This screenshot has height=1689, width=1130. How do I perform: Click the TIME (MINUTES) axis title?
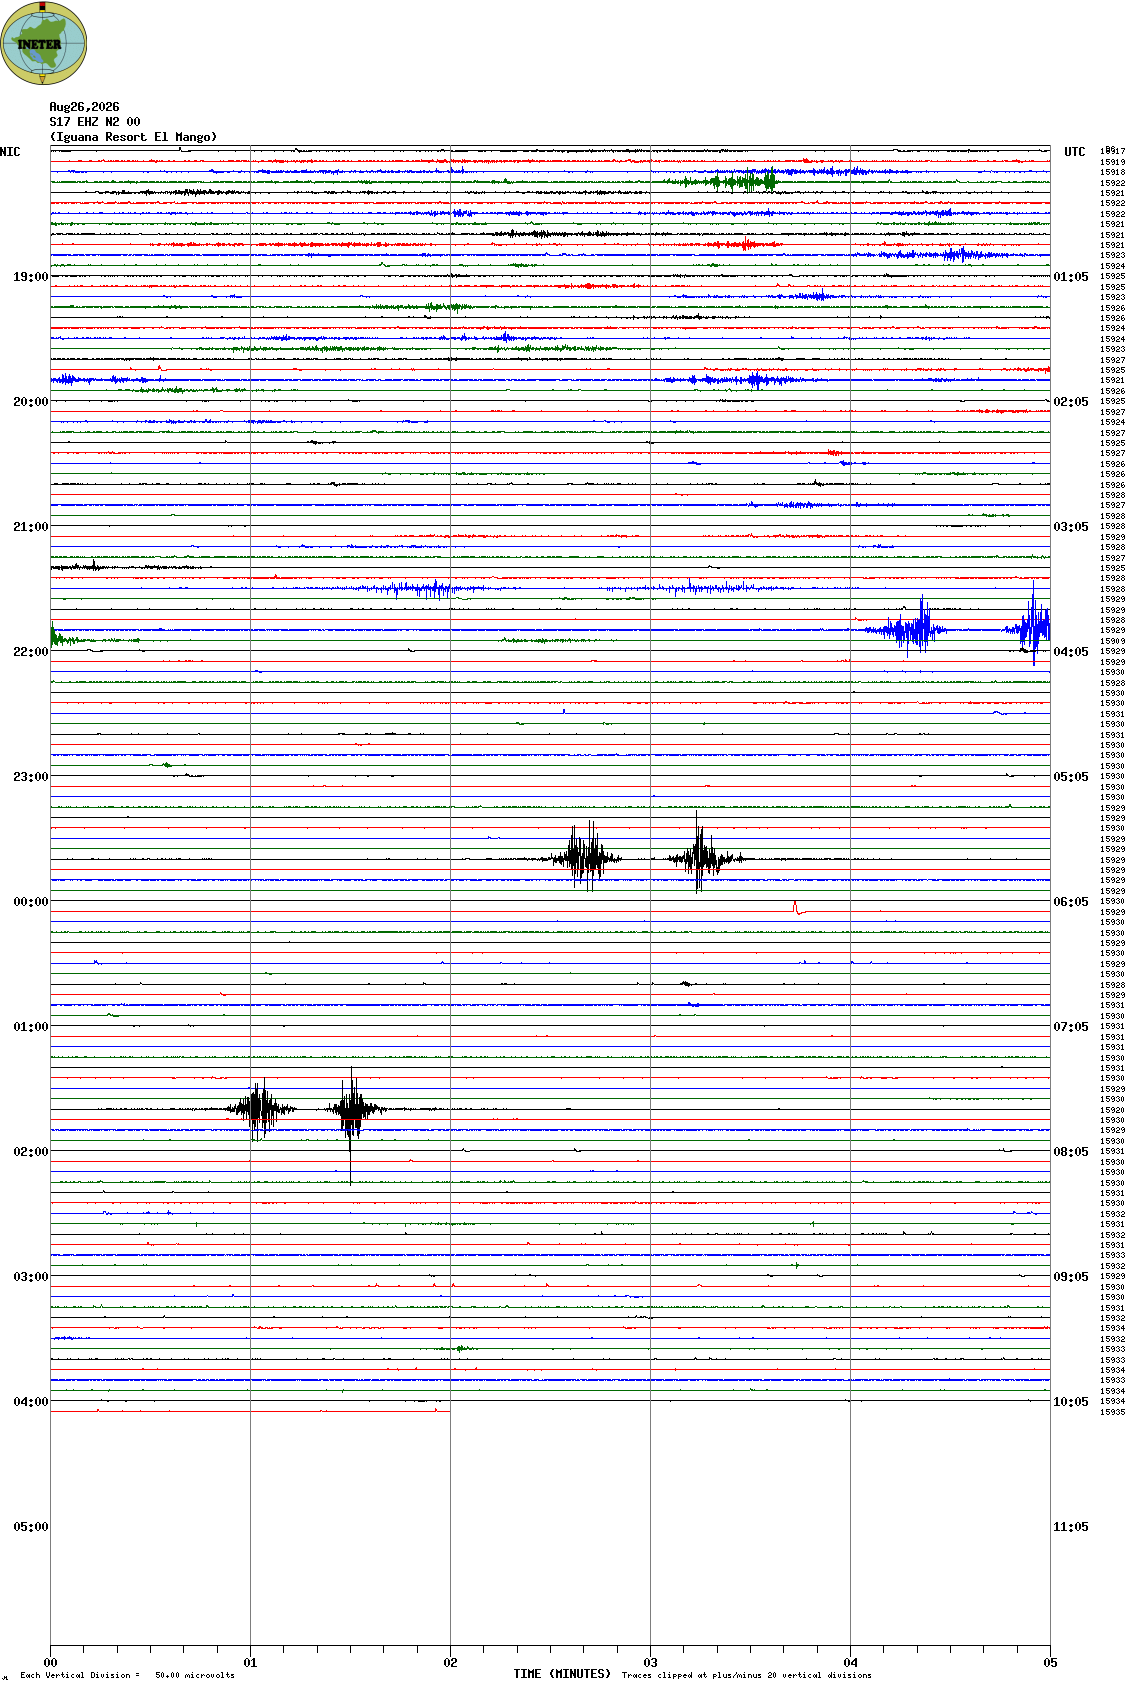tap(562, 1674)
